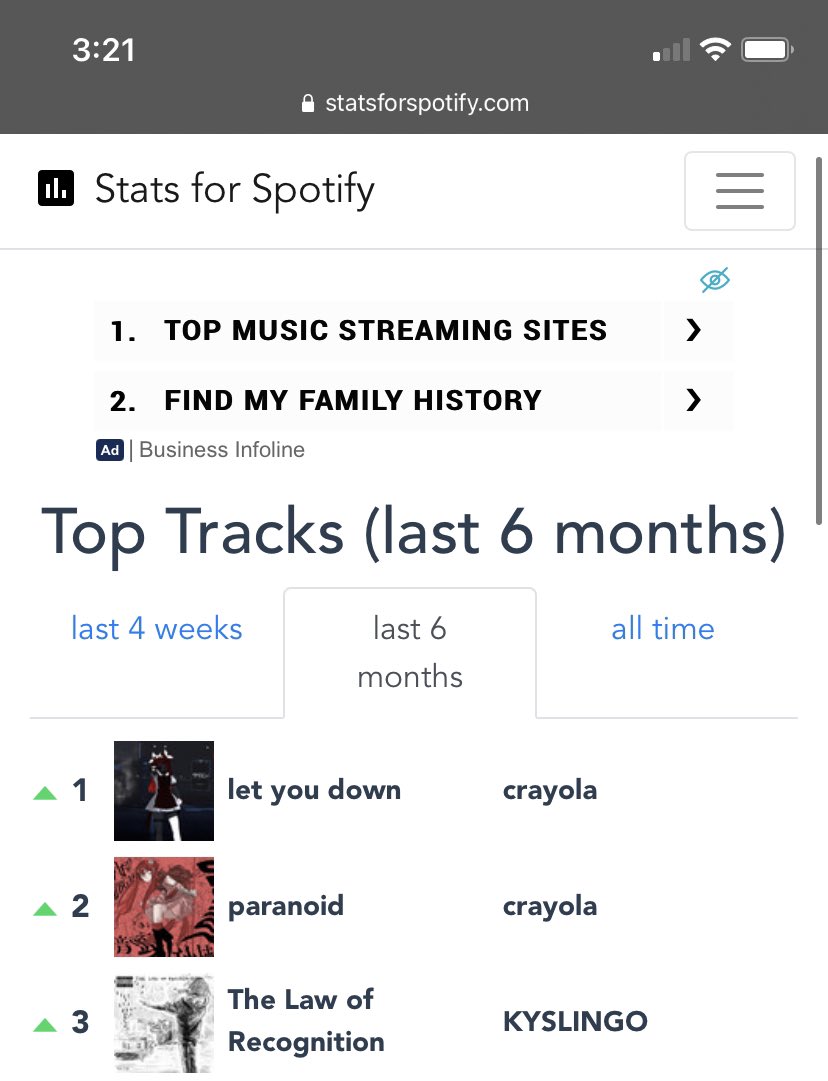
Task: Click the Stats for Spotify logo icon
Action: coord(56,188)
